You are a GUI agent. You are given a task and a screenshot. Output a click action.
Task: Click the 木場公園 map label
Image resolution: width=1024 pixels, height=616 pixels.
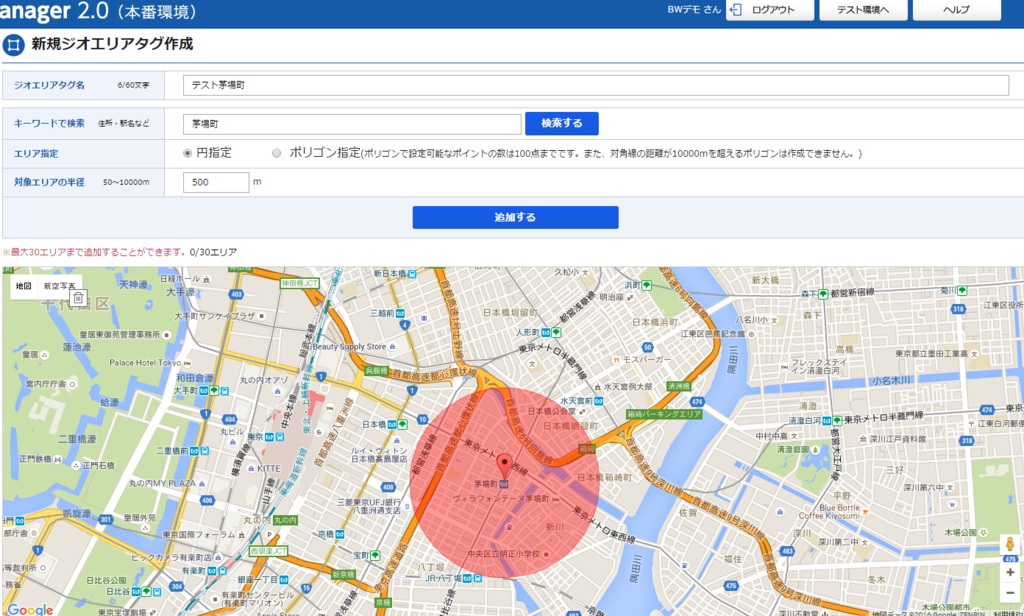click(960, 533)
